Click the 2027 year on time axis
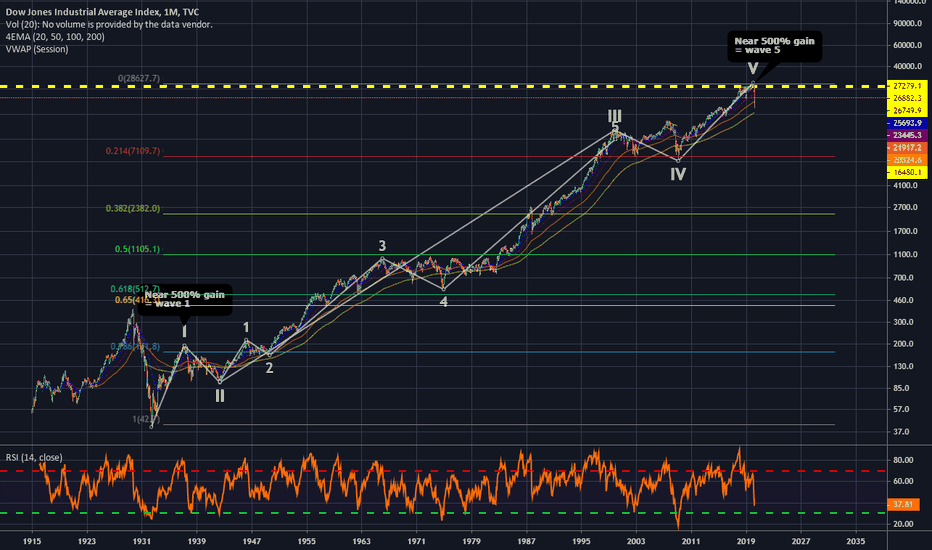932x550 pixels. tap(801, 541)
